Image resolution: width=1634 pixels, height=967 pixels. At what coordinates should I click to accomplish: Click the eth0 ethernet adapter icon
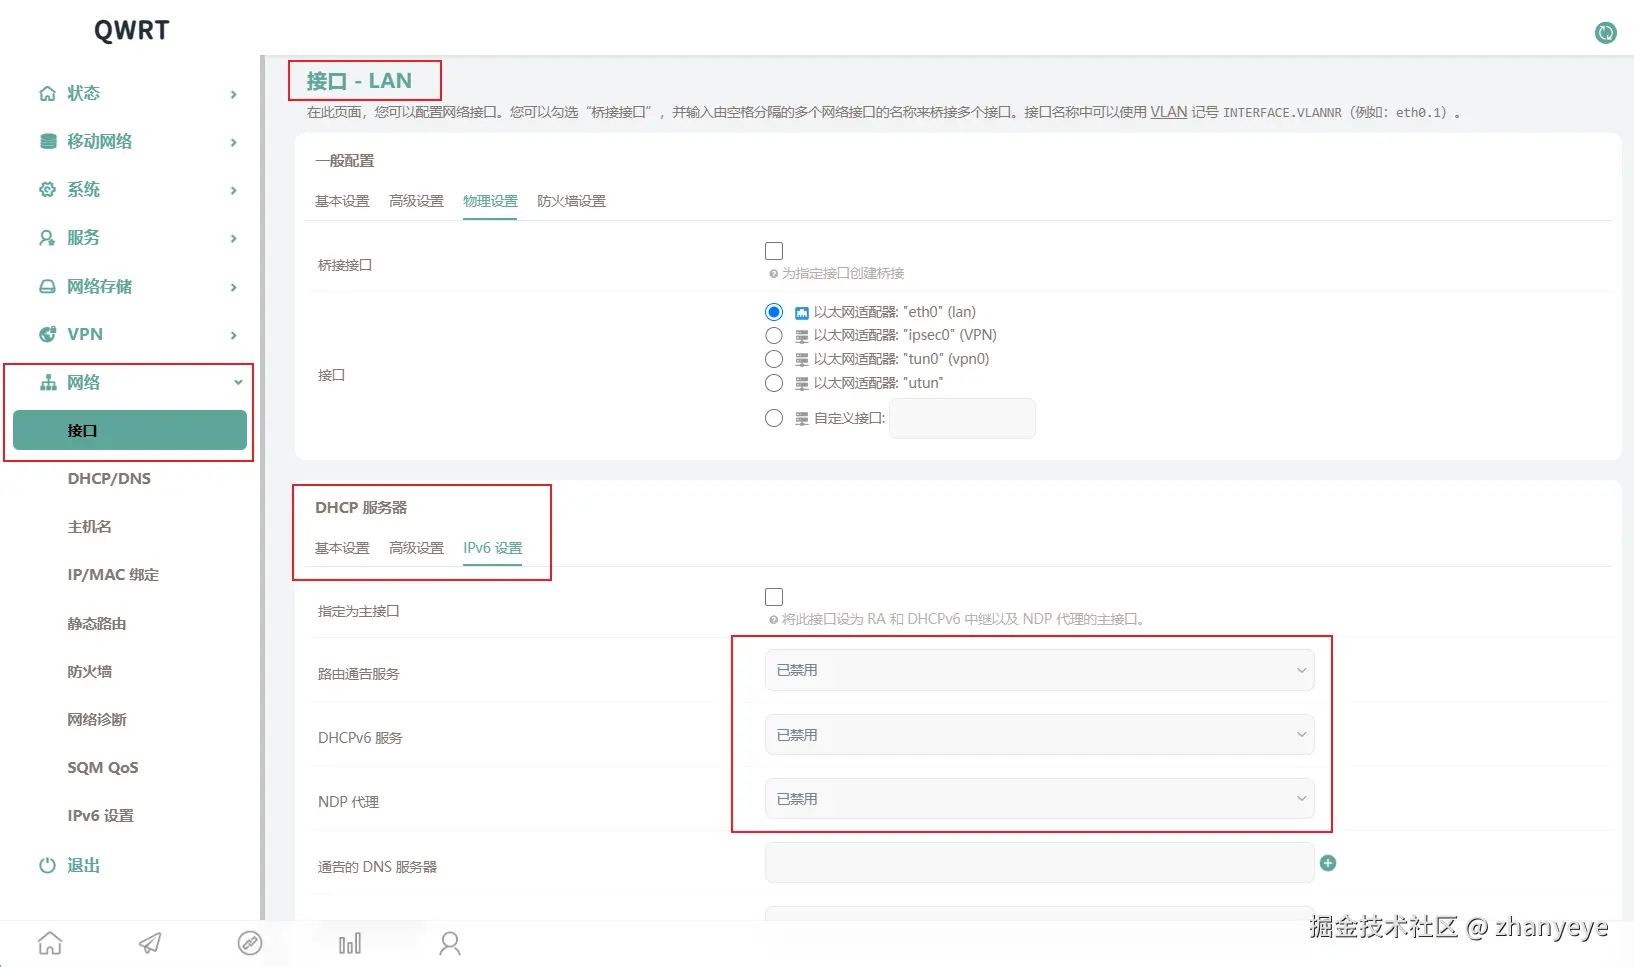802,313
